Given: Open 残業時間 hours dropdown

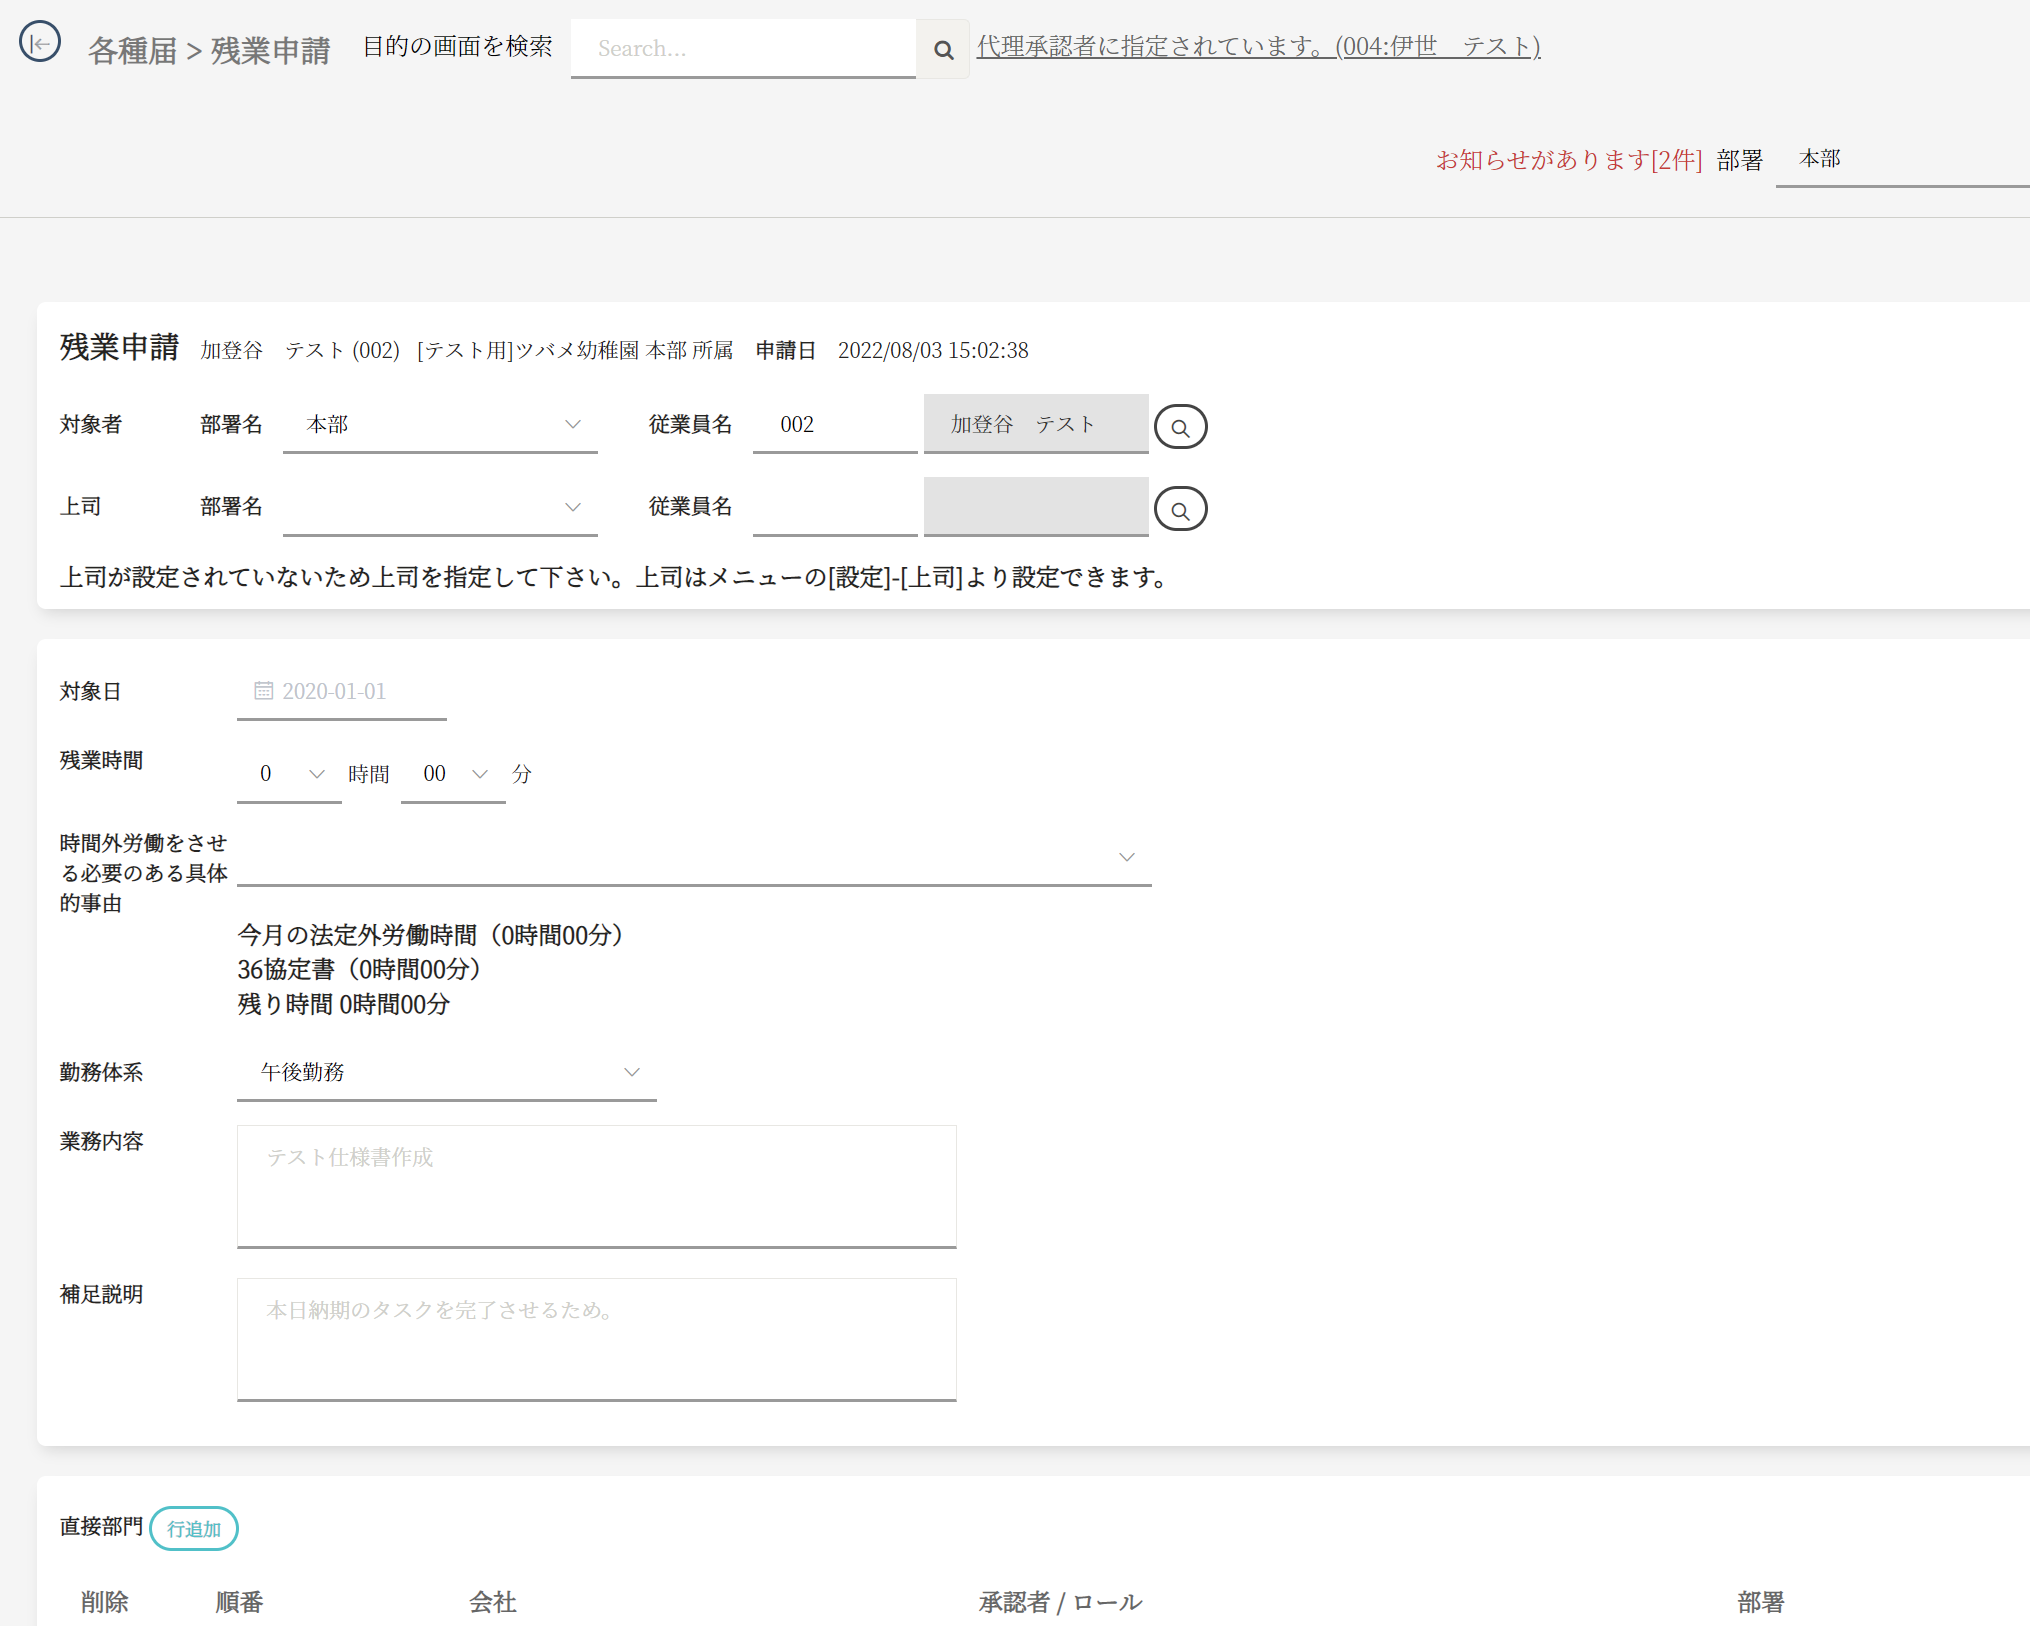Looking at the screenshot, I should click(289, 774).
